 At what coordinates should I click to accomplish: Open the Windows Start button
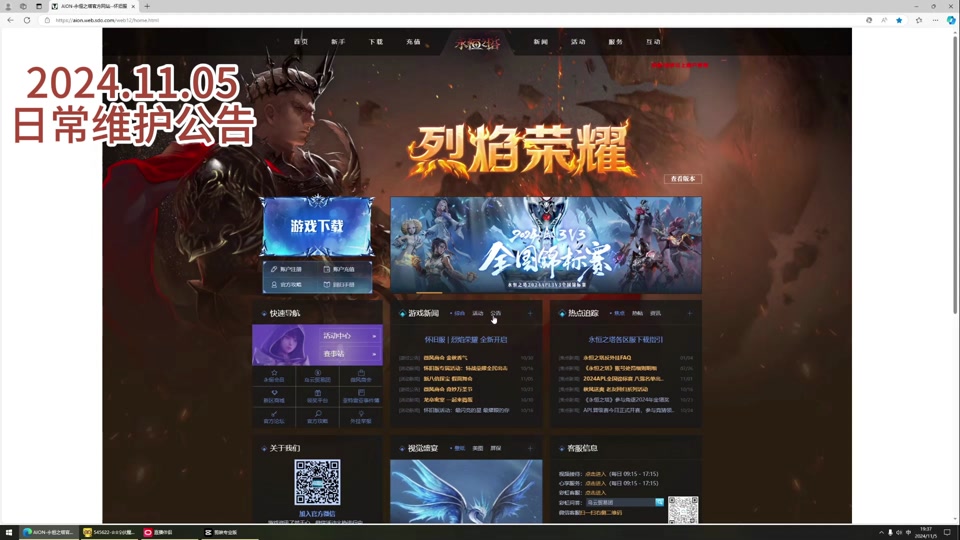(9, 533)
